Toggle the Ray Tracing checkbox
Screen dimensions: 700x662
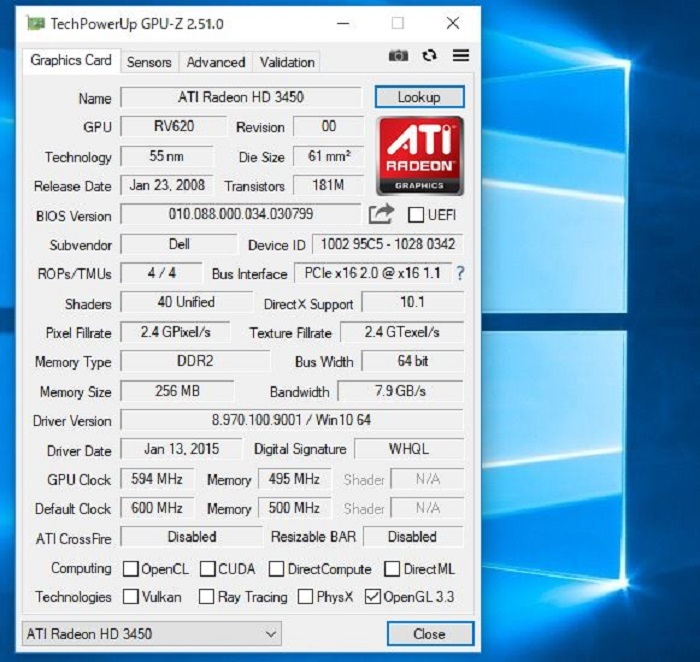(206, 596)
